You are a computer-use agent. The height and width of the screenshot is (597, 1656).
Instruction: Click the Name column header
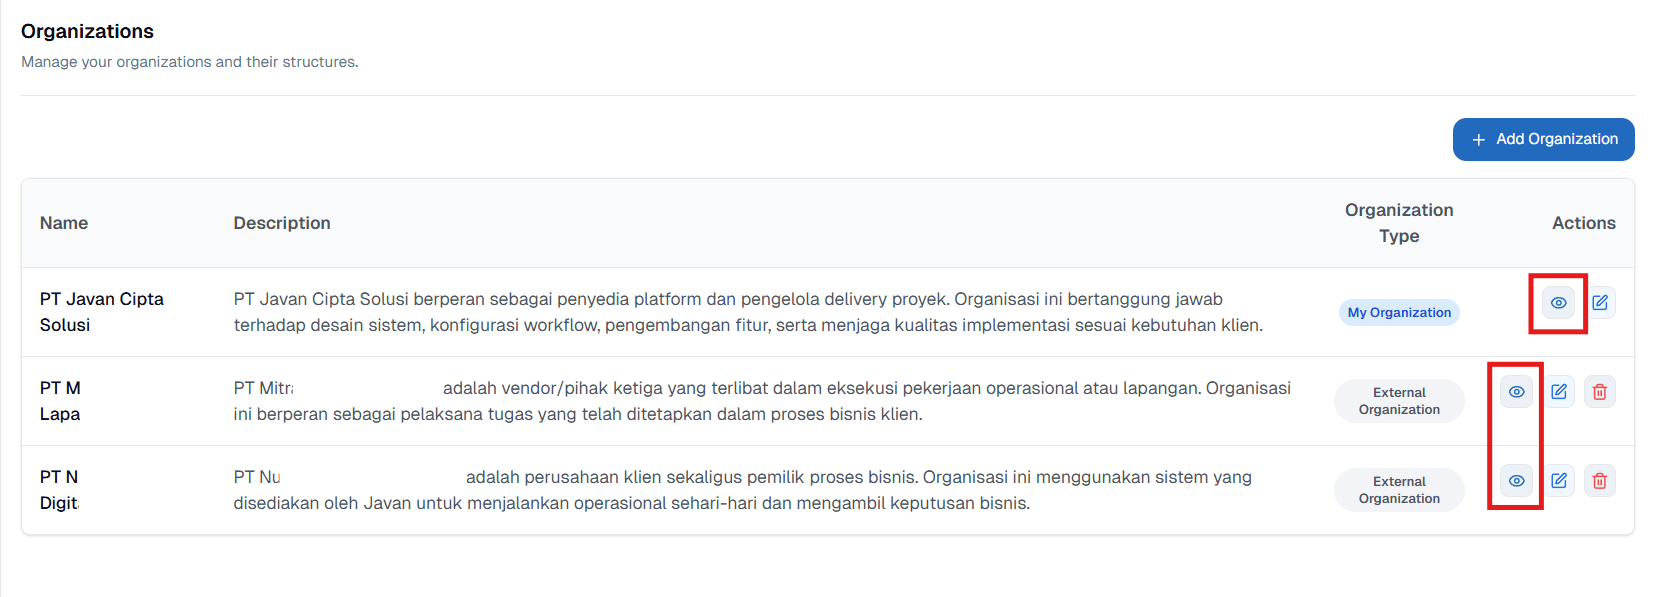coord(64,223)
